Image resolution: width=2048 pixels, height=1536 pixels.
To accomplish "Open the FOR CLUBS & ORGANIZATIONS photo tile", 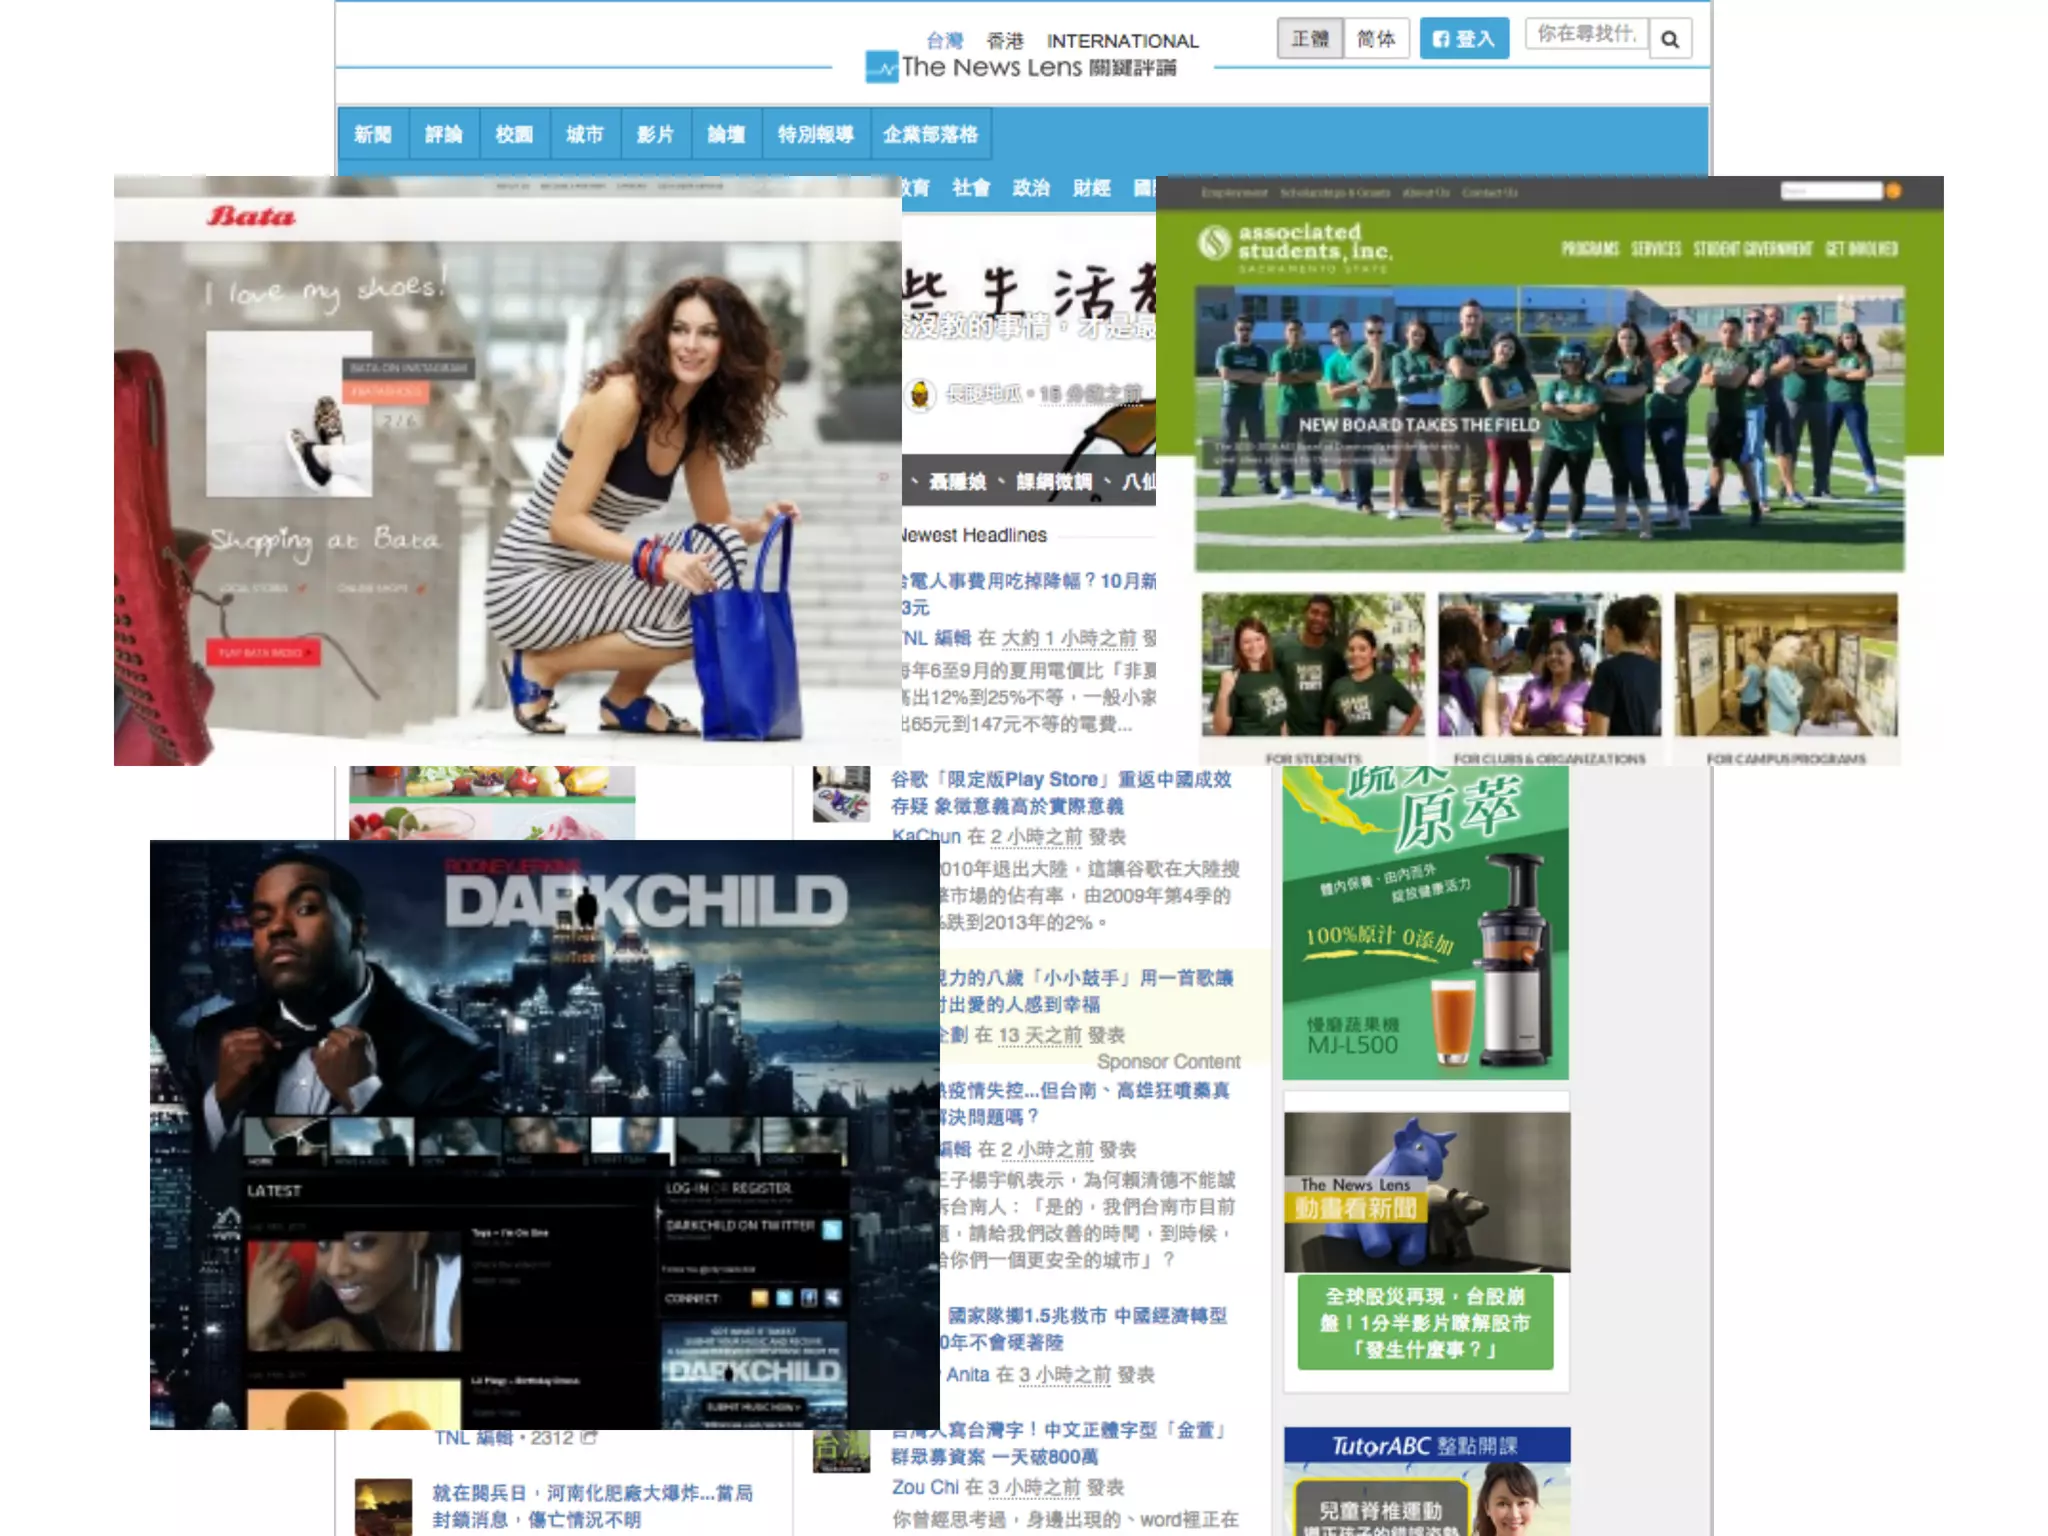I will click(x=1549, y=665).
